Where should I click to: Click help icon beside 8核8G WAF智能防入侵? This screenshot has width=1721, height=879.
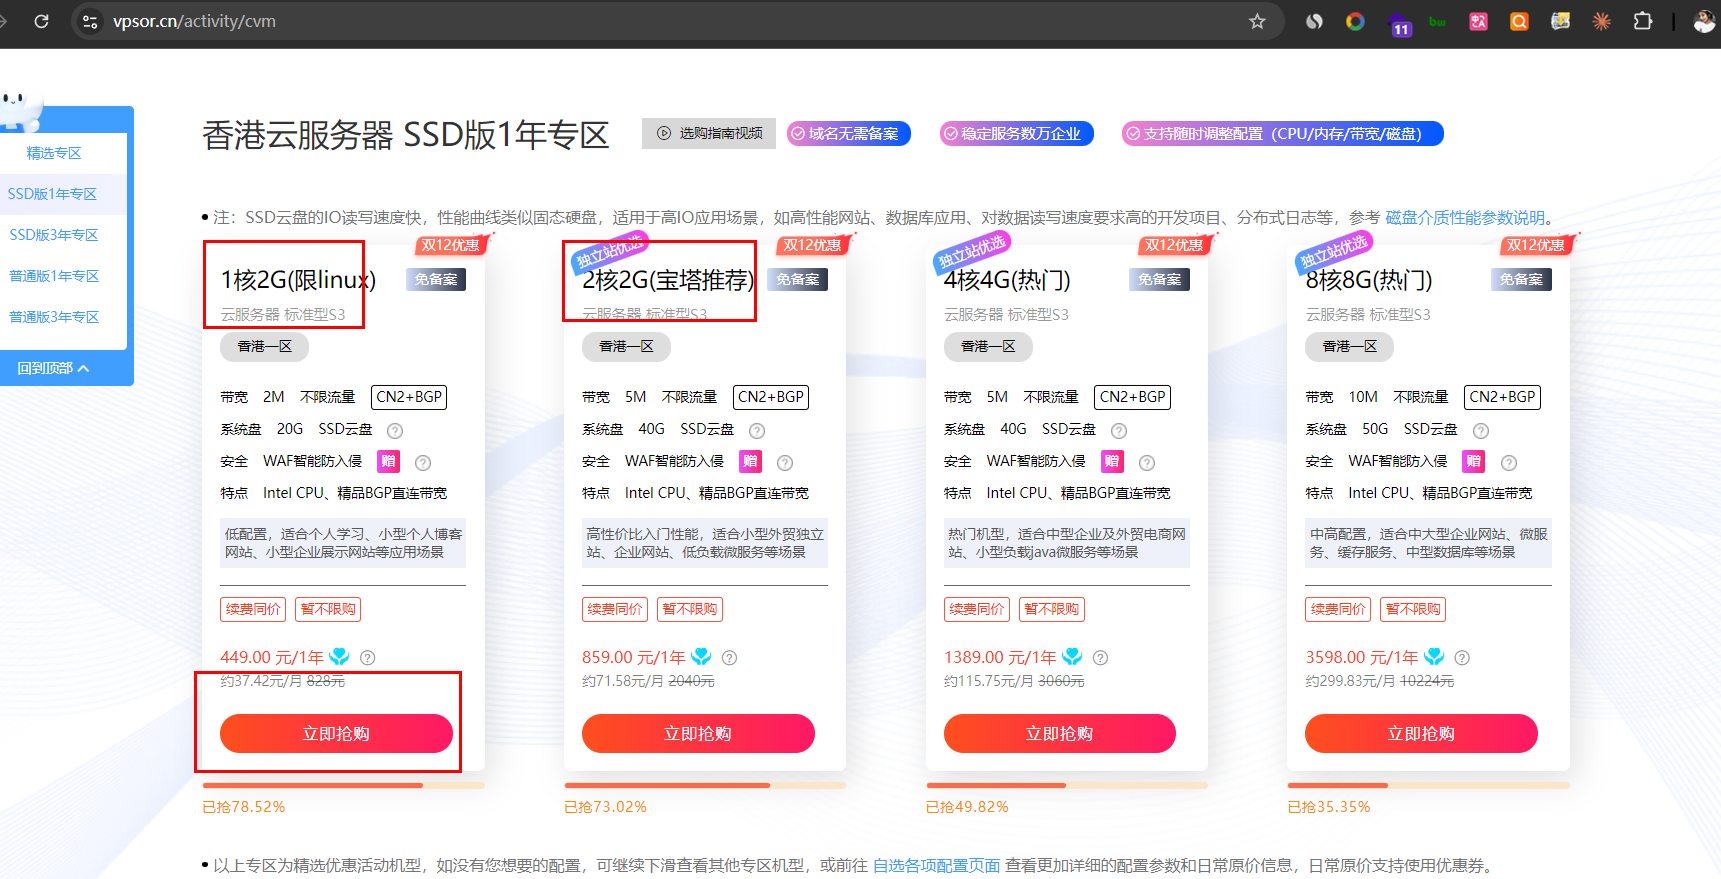point(1509,463)
